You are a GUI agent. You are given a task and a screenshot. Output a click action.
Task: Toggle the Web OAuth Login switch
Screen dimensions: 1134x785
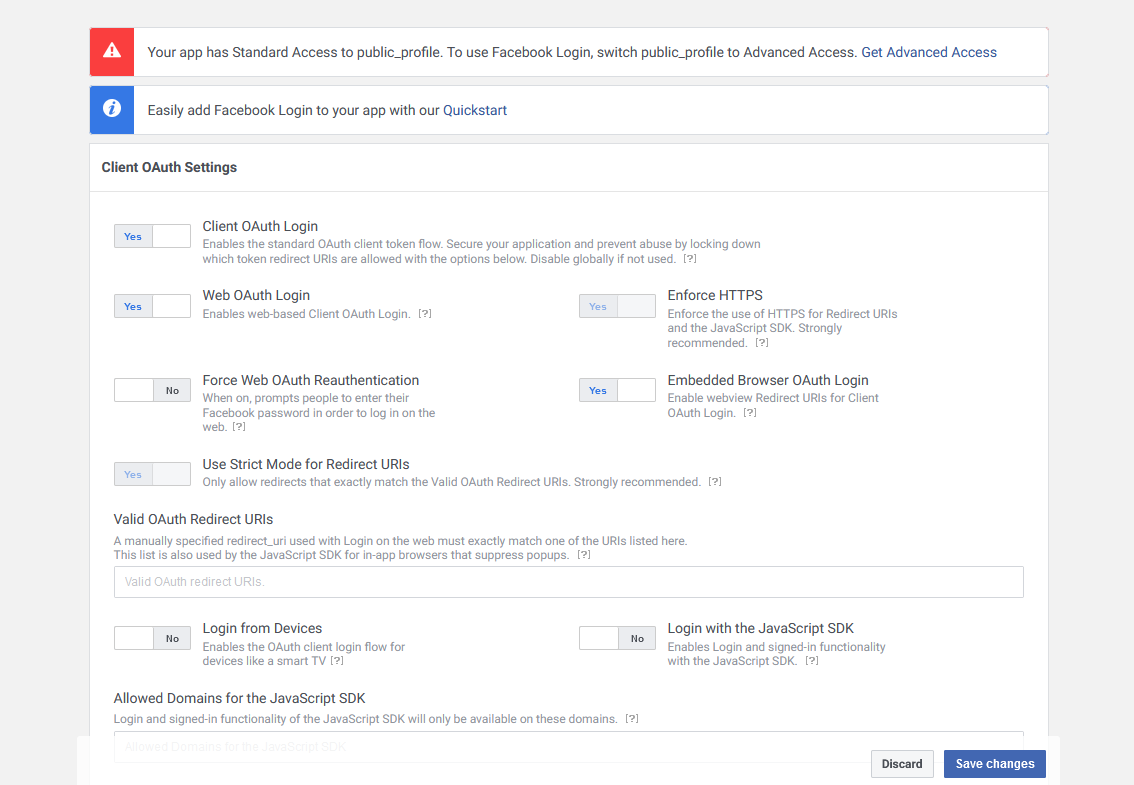click(x=153, y=306)
